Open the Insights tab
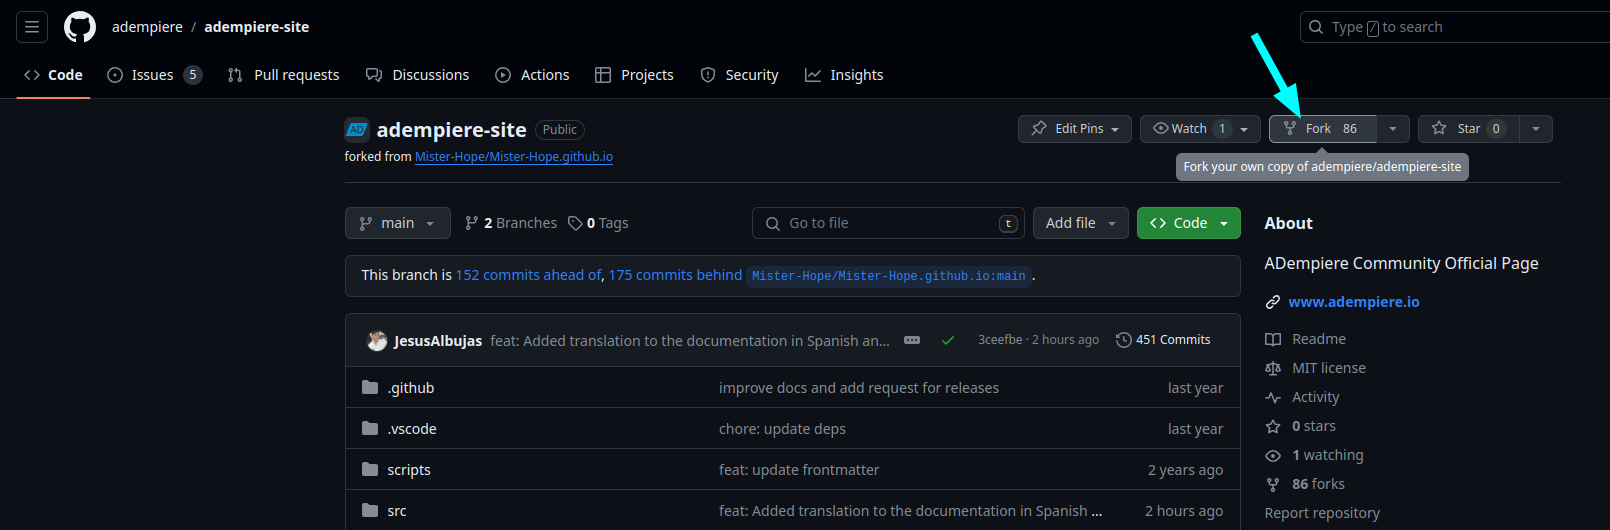This screenshot has width=1610, height=530. [844, 75]
